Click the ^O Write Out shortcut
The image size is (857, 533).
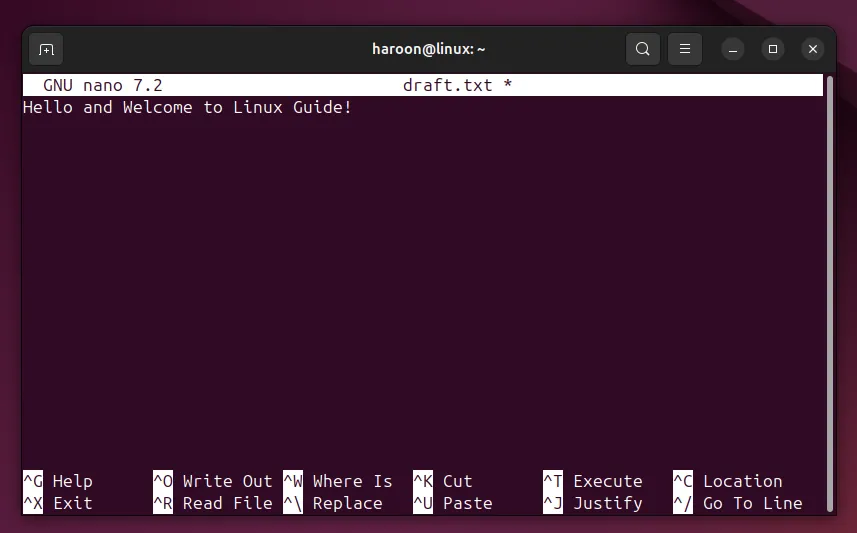[212, 481]
